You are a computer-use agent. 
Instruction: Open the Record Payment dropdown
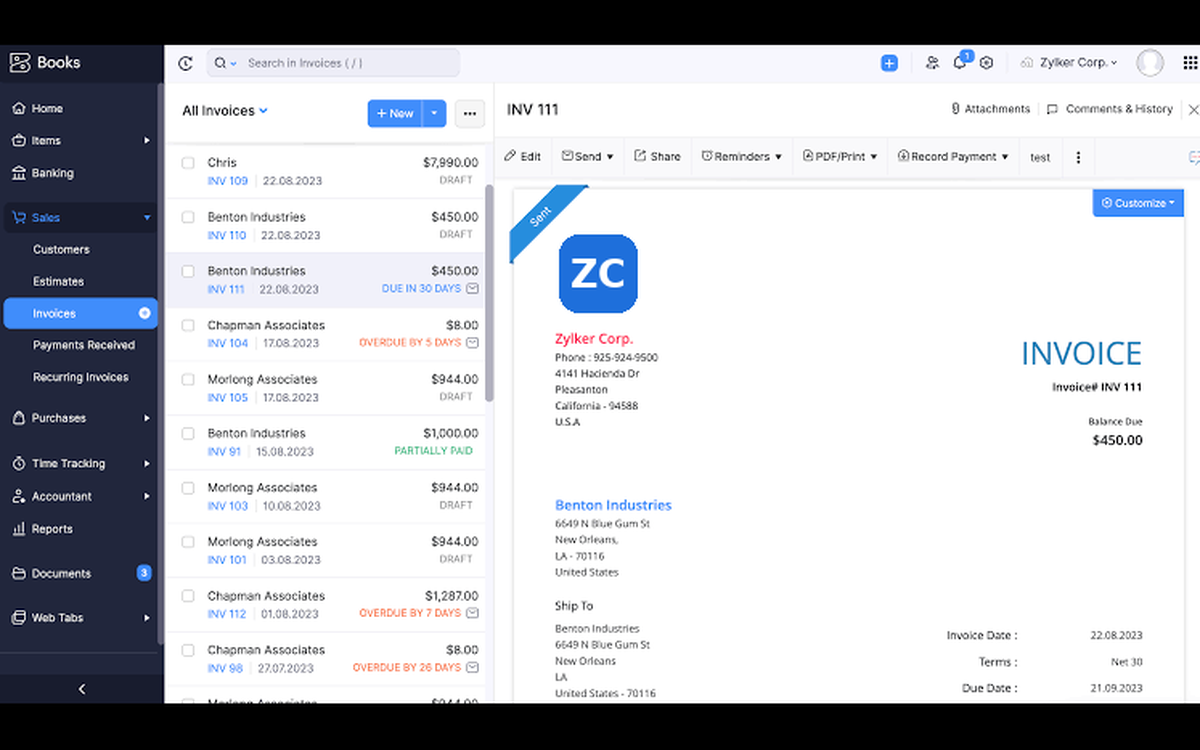point(953,157)
